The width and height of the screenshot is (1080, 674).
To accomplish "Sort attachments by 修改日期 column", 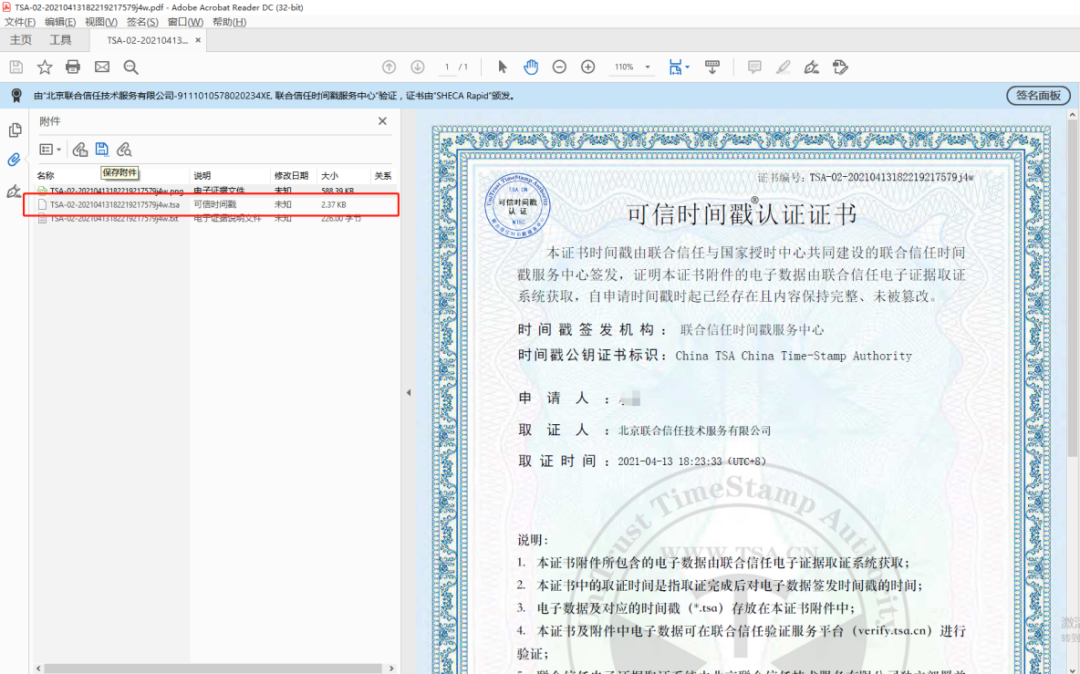I will click(x=291, y=176).
